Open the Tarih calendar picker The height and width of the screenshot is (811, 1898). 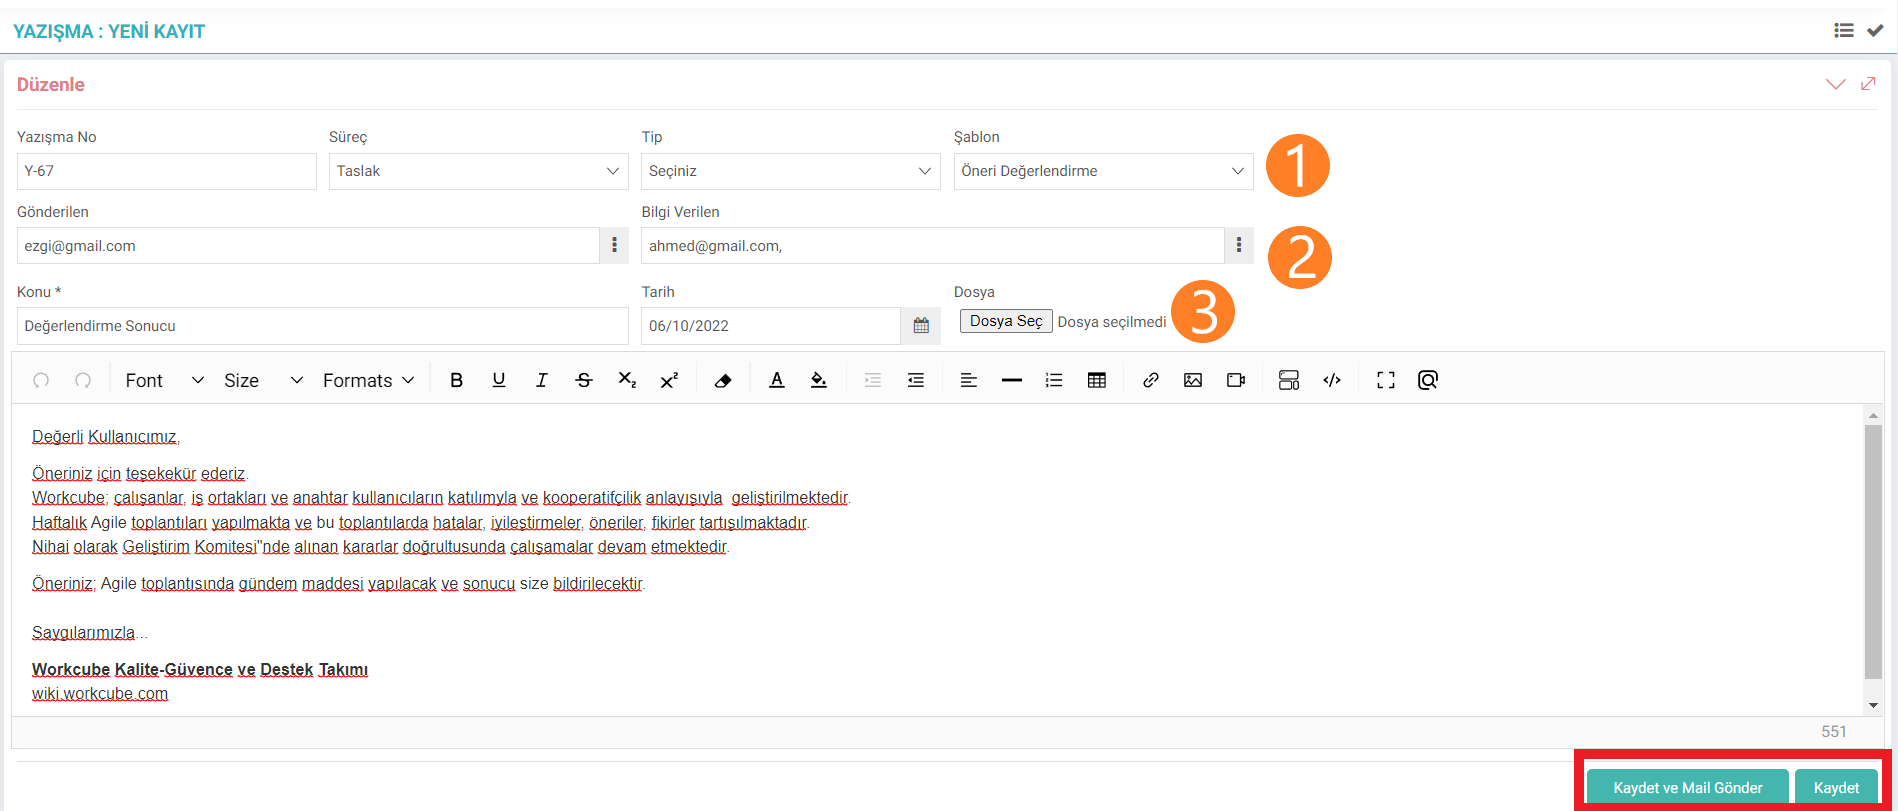pos(921,326)
